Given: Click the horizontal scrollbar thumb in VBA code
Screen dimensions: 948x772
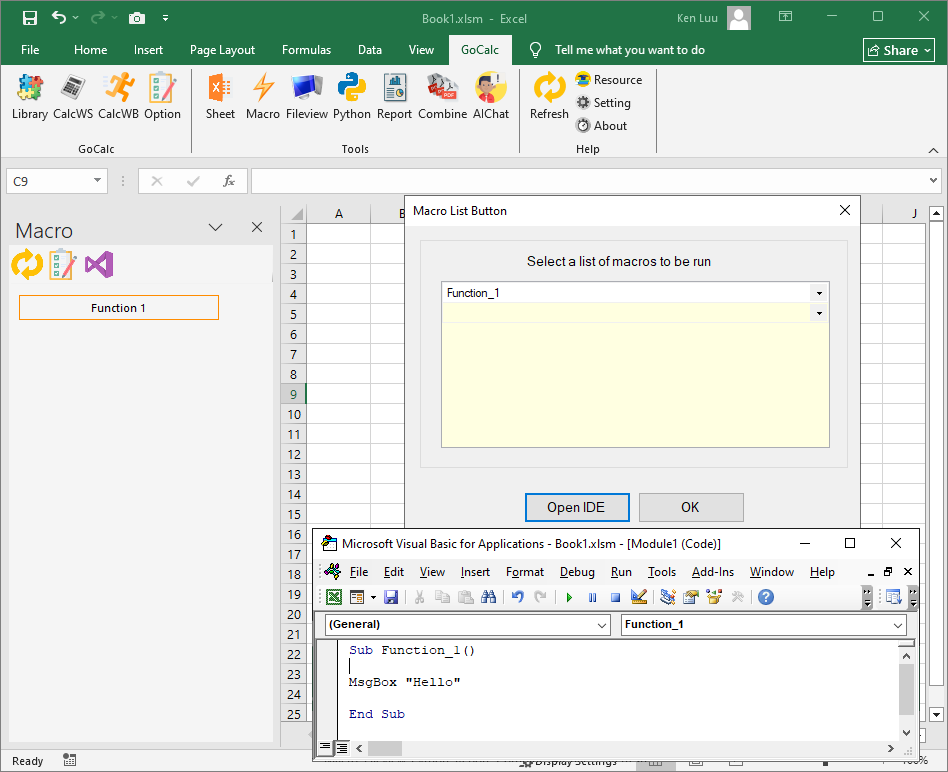Looking at the screenshot, I should click(x=385, y=748).
